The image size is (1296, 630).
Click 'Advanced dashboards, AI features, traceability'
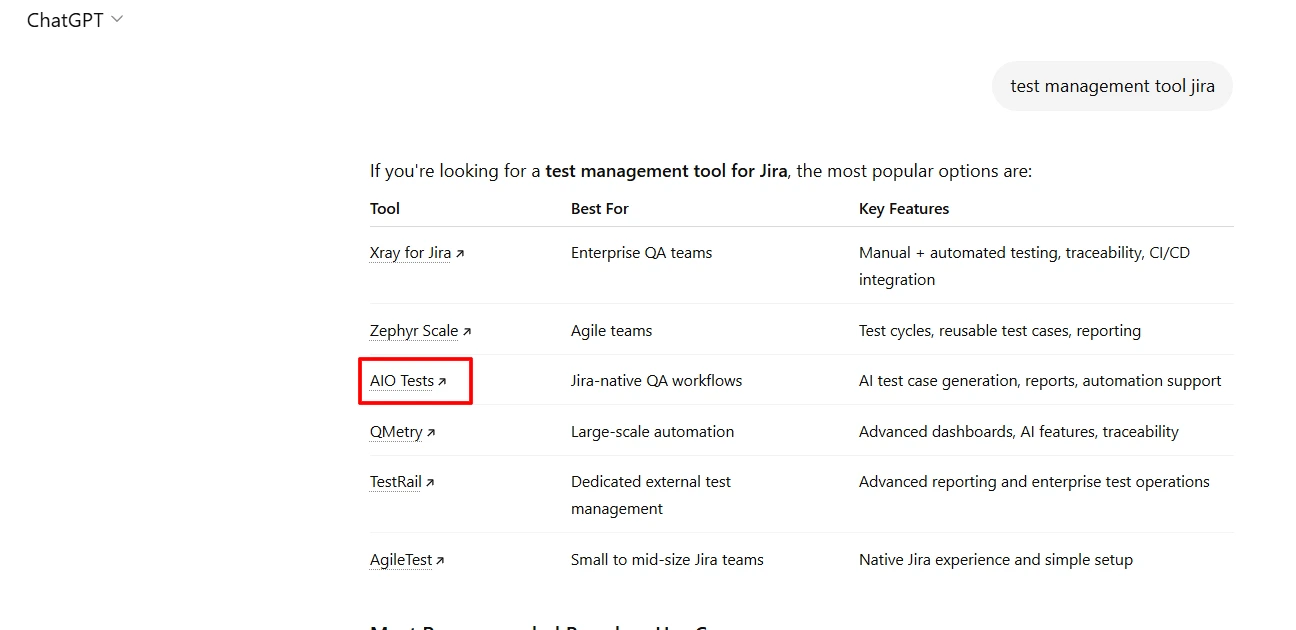1019,432
